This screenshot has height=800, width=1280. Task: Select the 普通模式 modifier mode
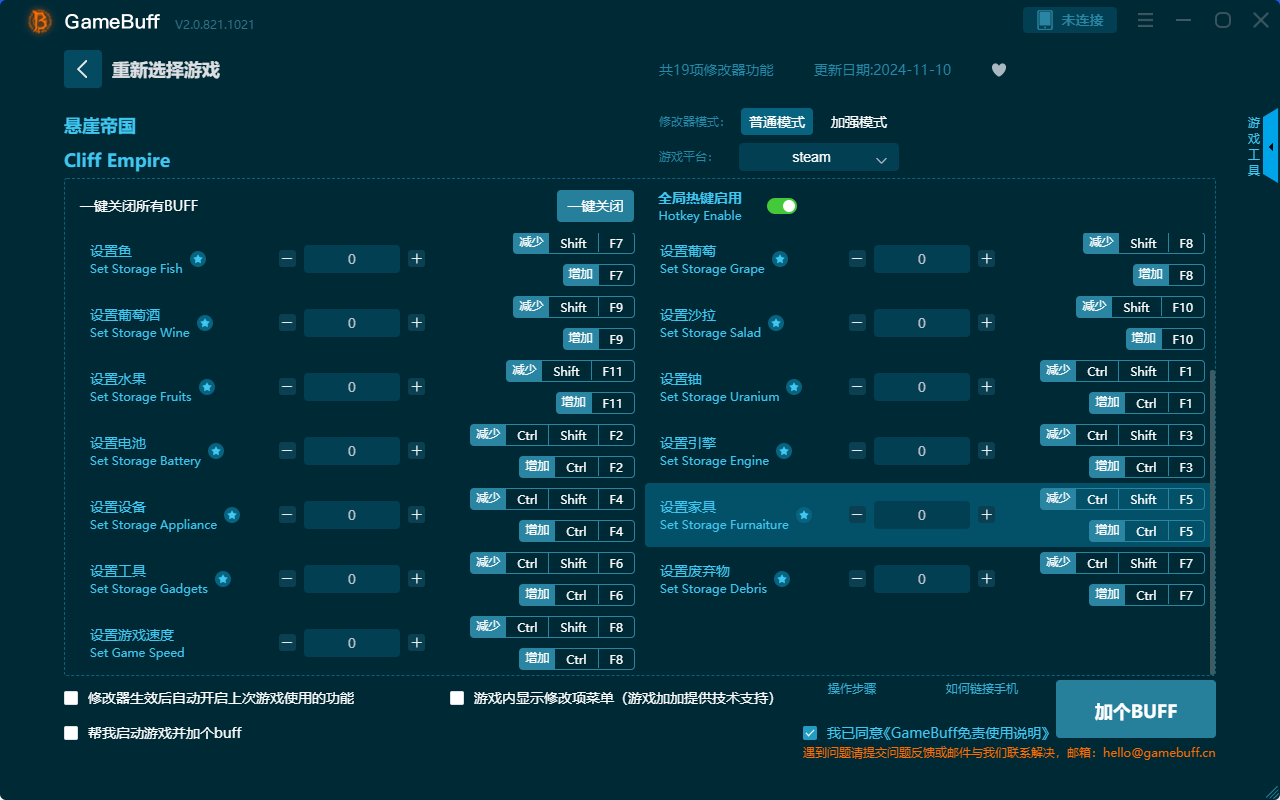click(x=776, y=121)
